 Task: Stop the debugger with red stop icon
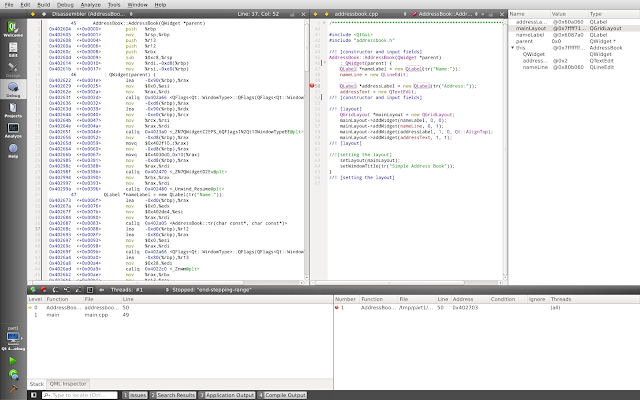point(44,290)
